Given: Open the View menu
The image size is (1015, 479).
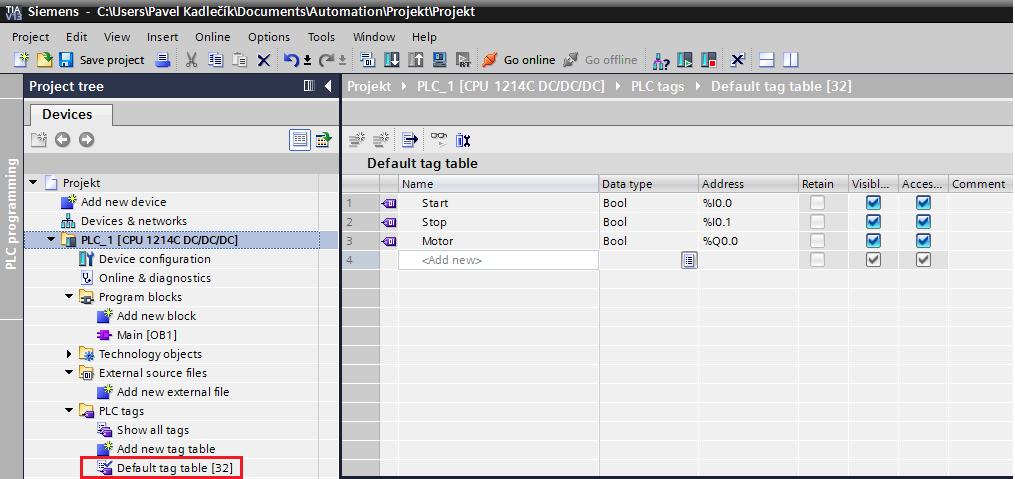Looking at the screenshot, I should coord(117,37).
